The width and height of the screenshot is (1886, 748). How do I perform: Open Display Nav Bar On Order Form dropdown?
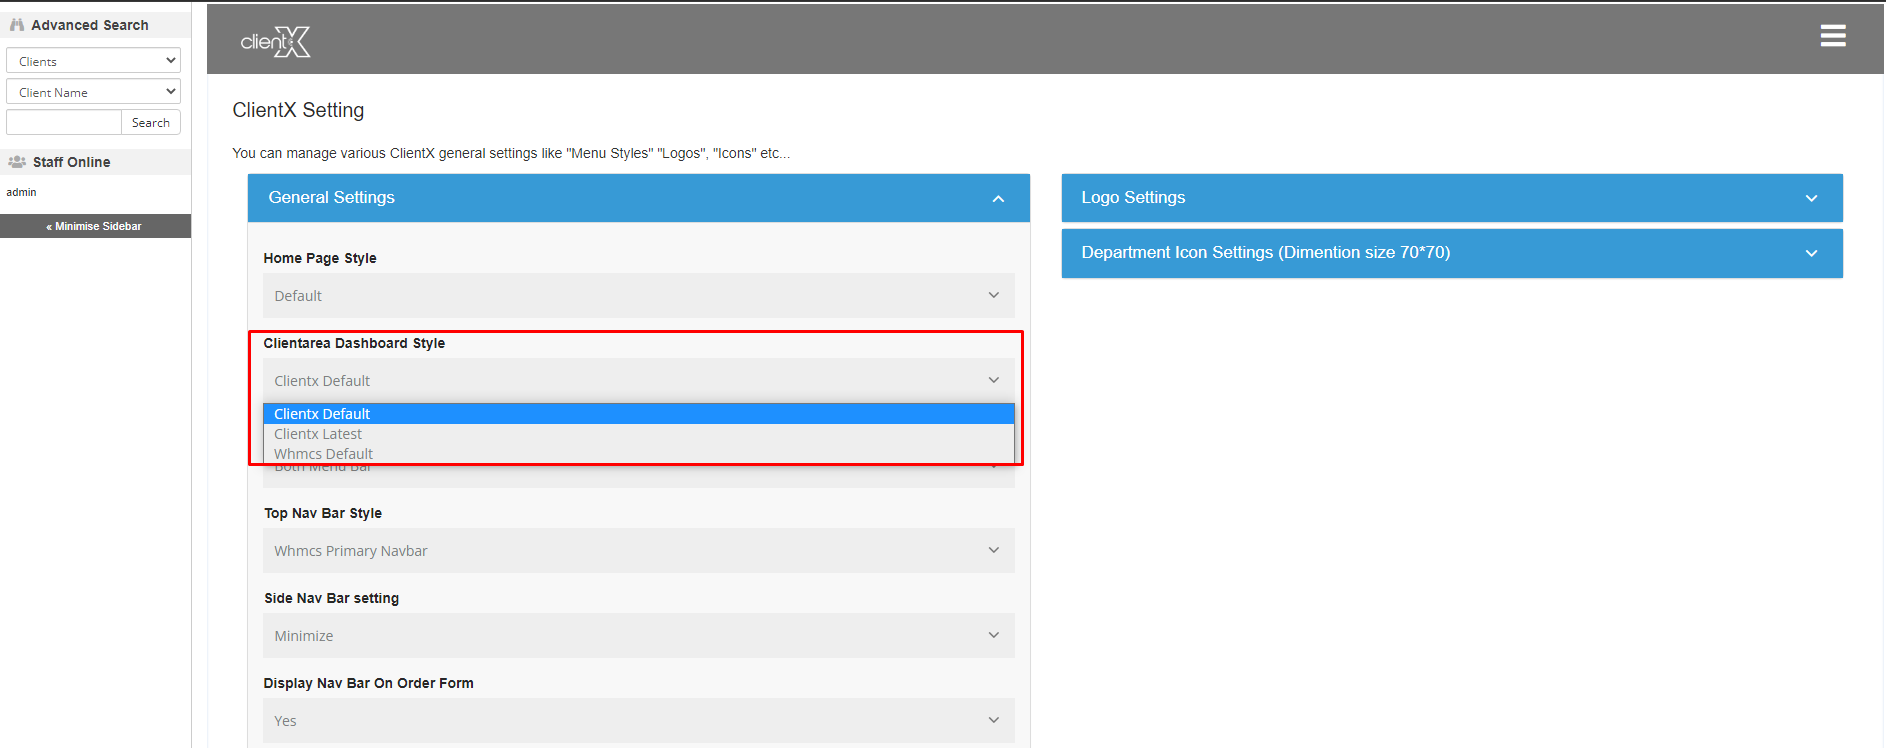[x=638, y=721]
